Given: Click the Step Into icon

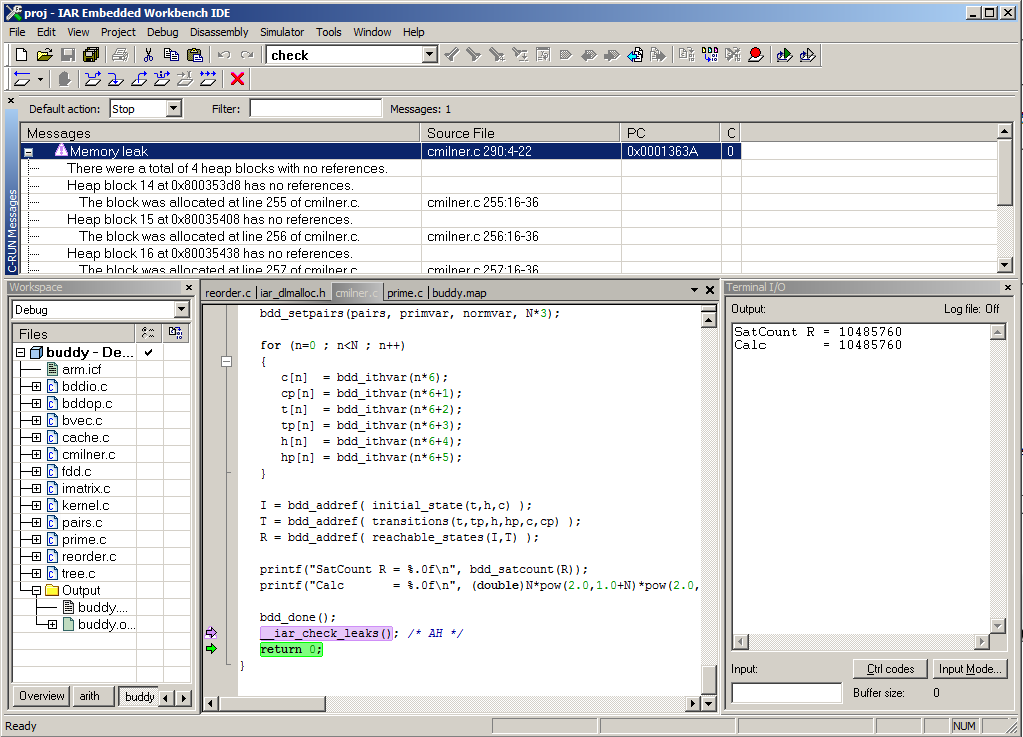Looking at the screenshot, I should tap(114, 79).
